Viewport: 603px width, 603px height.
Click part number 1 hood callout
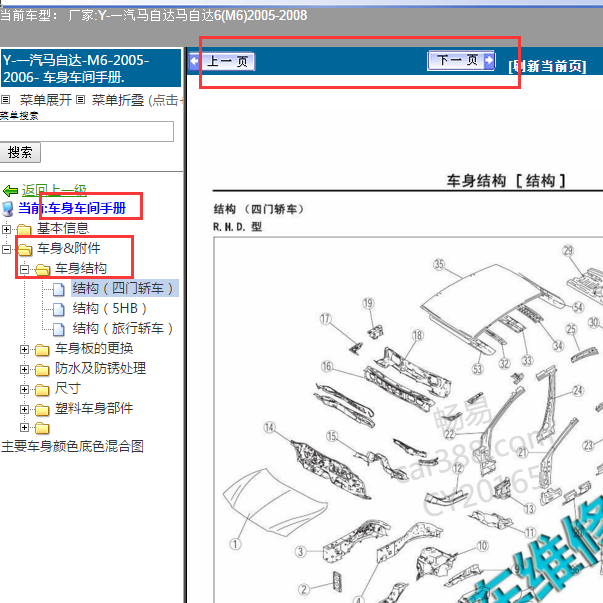(x=235, y=544)
